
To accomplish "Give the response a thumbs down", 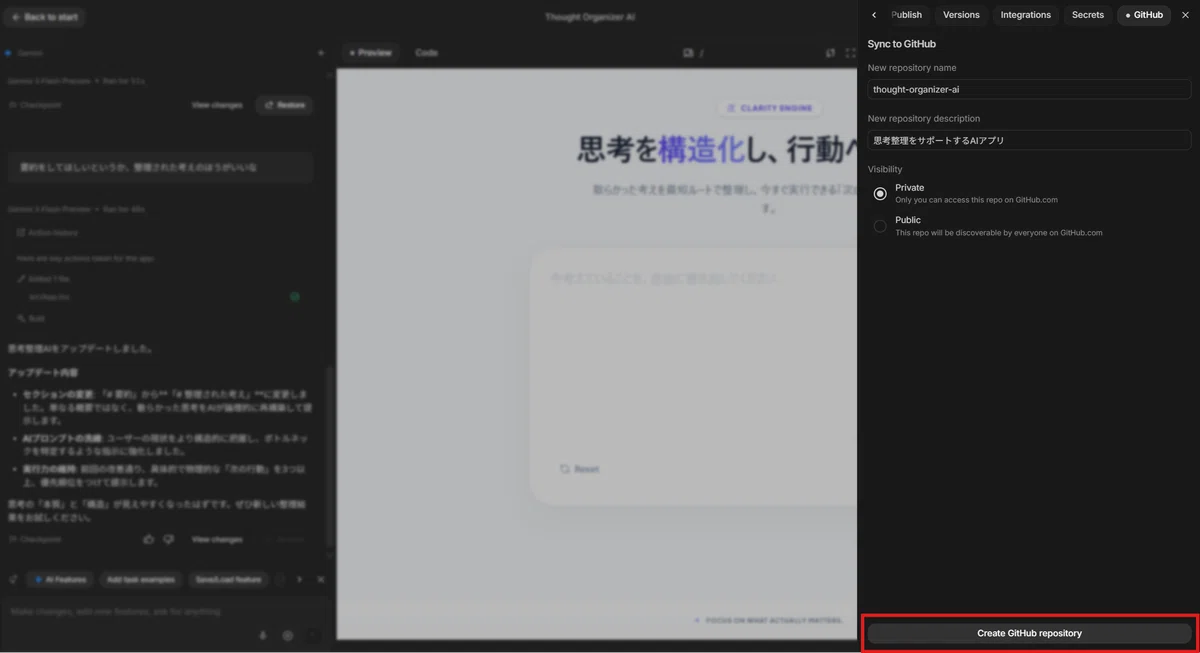I will pyautogui.click(x=168, y=539).
